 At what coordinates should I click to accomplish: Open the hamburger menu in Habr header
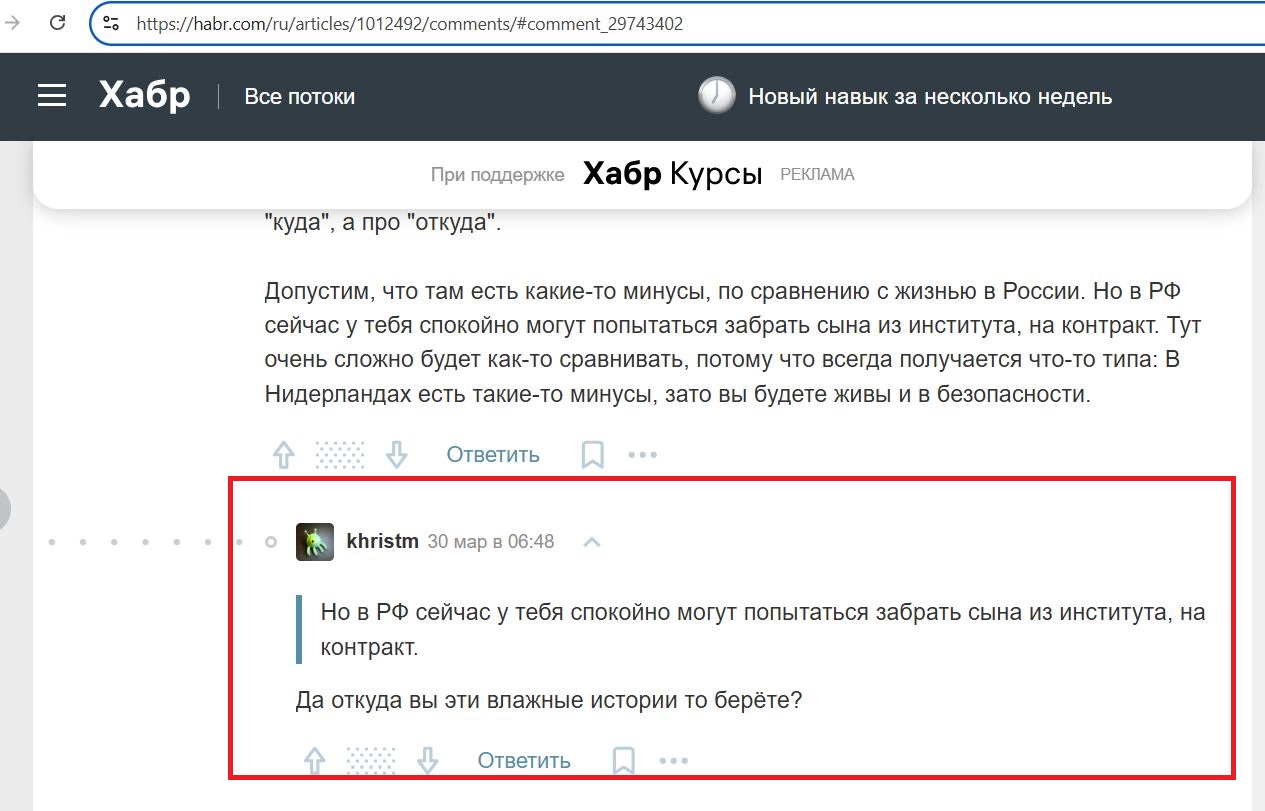pos(52,96)
